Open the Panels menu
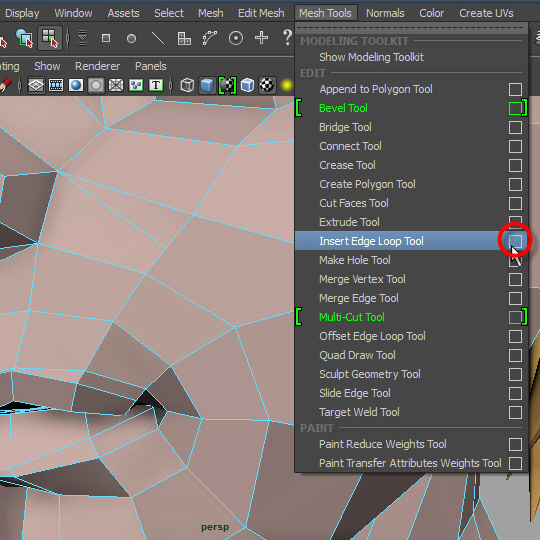The height and width of the screenshot is (540, 540). pyautogui.click(x=150, y=66)
